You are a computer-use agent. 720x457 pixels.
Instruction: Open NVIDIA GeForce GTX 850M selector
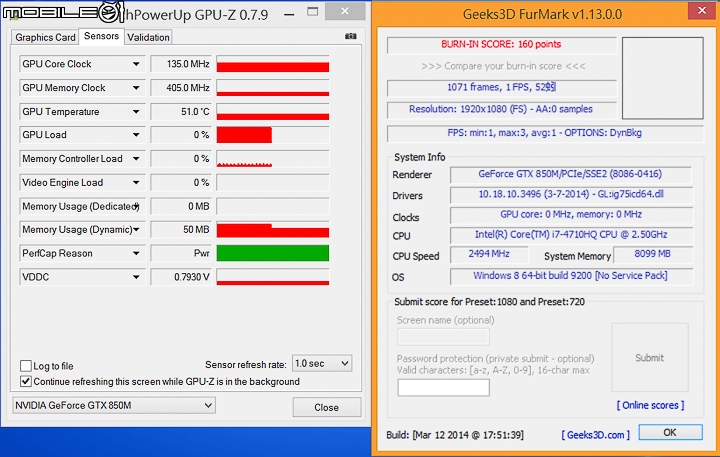[x=114, y=406]
